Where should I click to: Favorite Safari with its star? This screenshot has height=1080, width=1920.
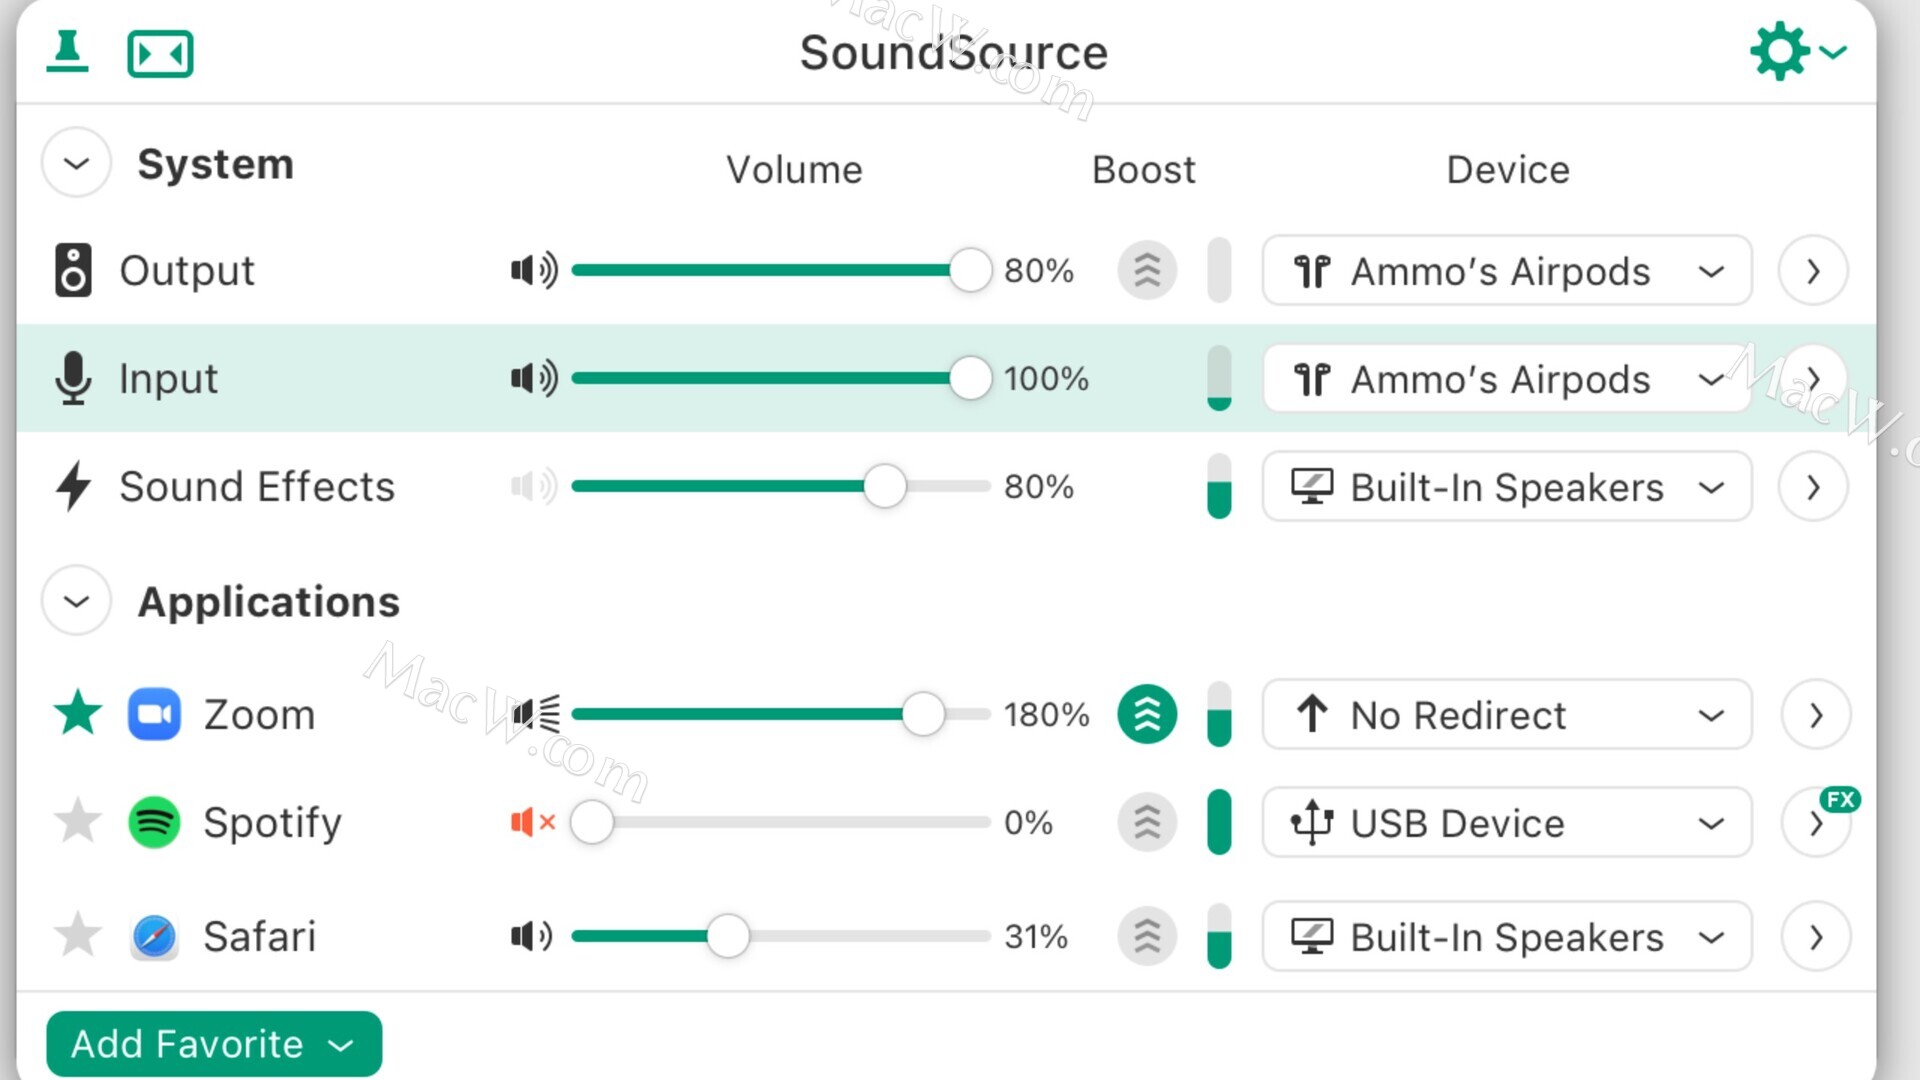(x=77, y=935)
